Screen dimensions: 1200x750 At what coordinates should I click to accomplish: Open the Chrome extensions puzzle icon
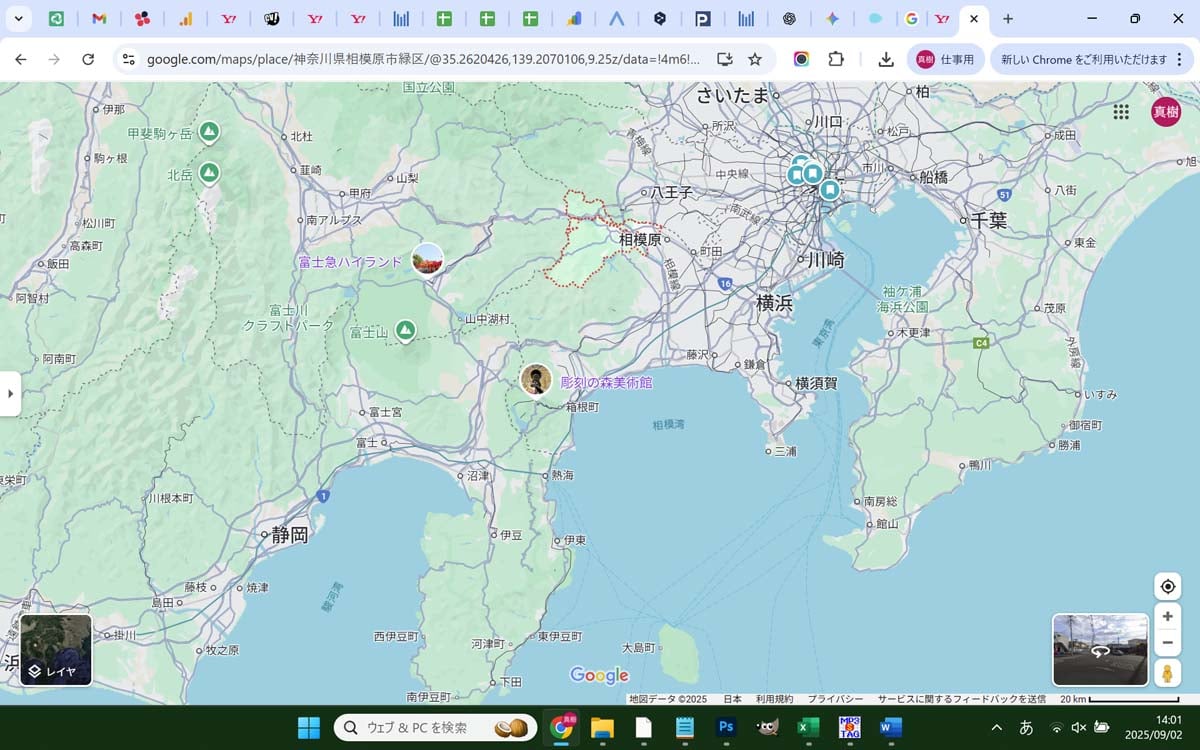click(836, 59)
